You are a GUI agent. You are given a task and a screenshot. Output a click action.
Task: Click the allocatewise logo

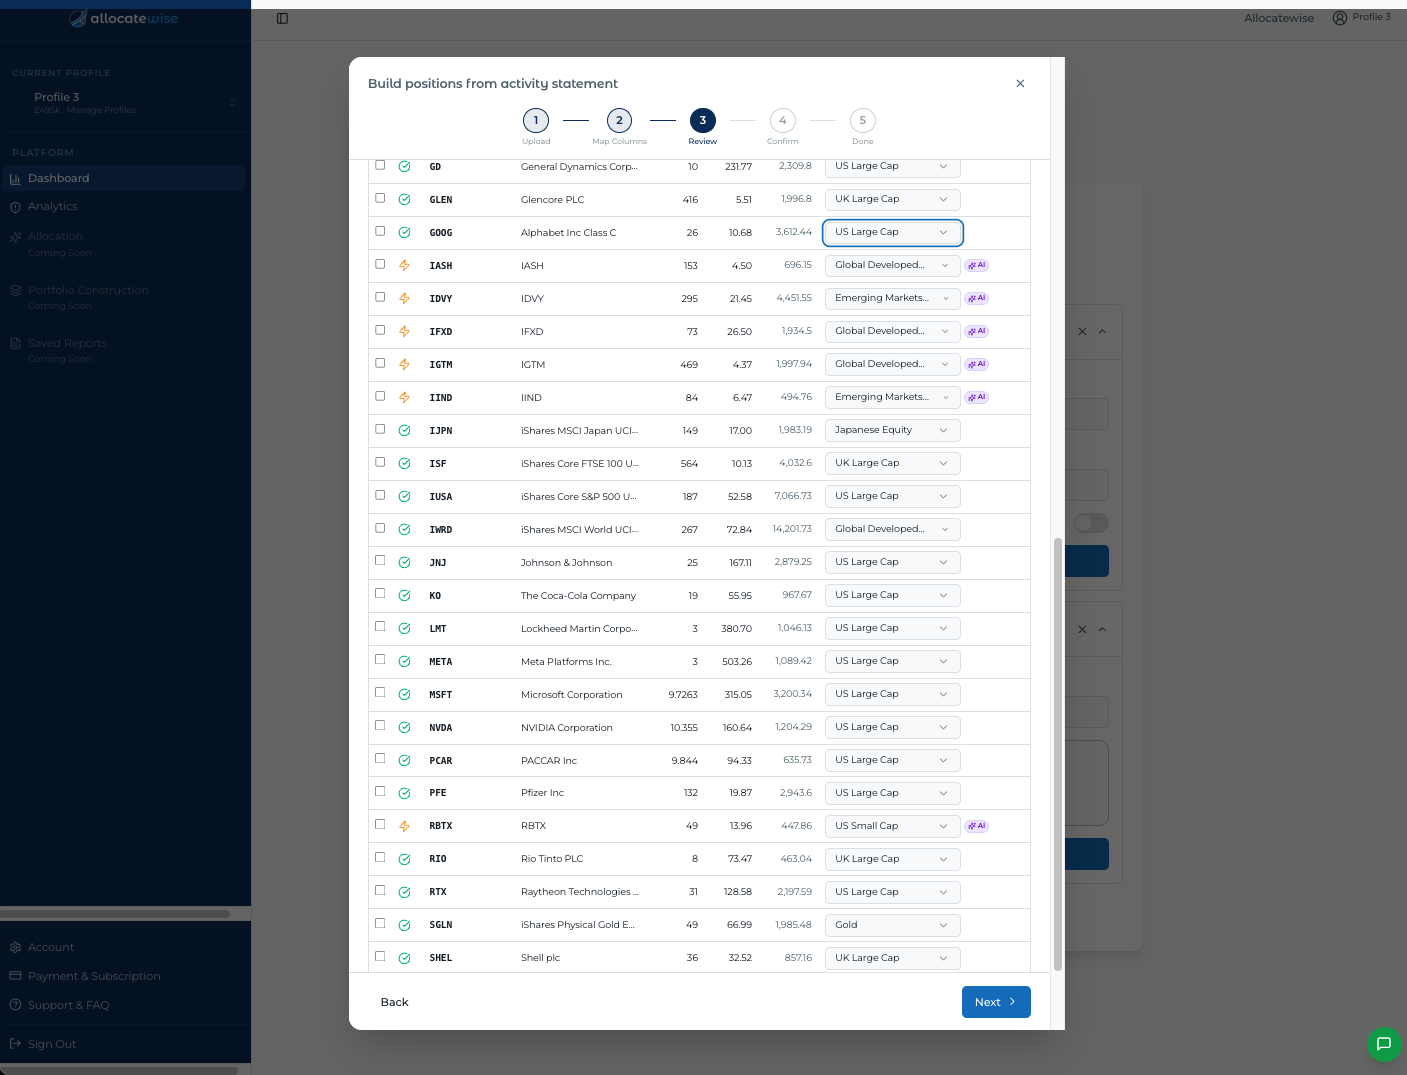[124, 19]
